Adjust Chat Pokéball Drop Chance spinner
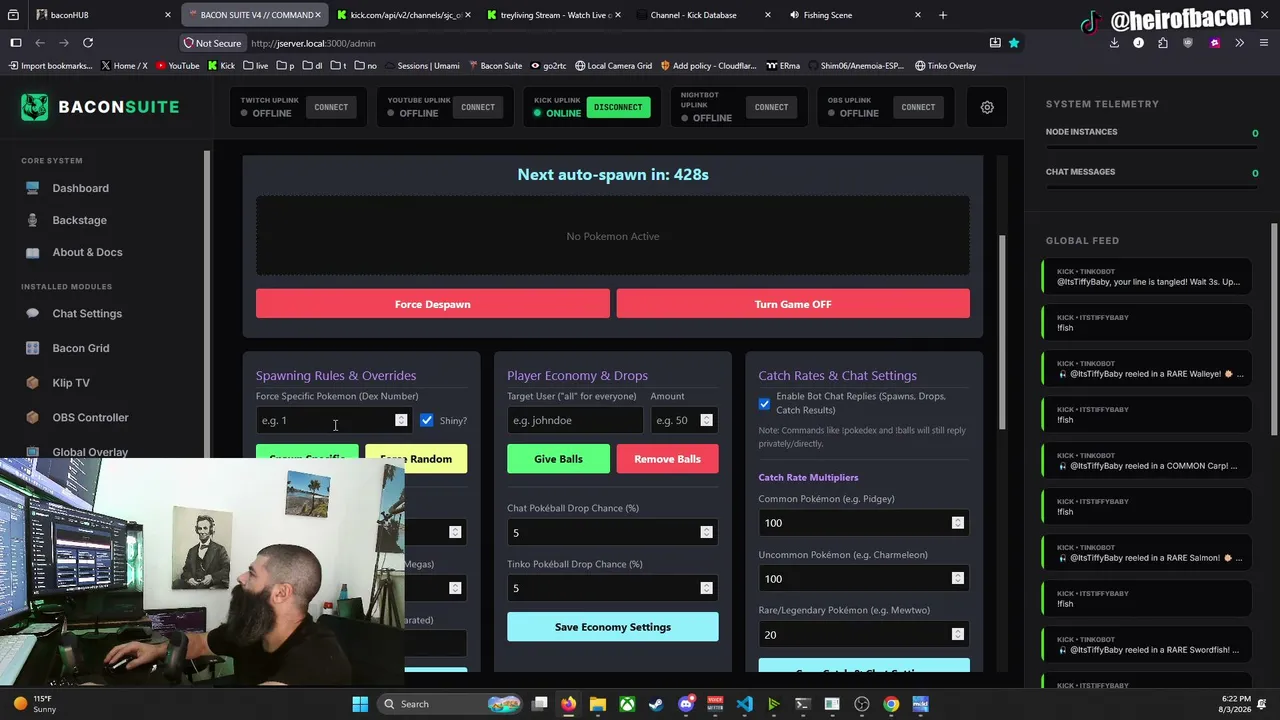 tap(706, 532)
